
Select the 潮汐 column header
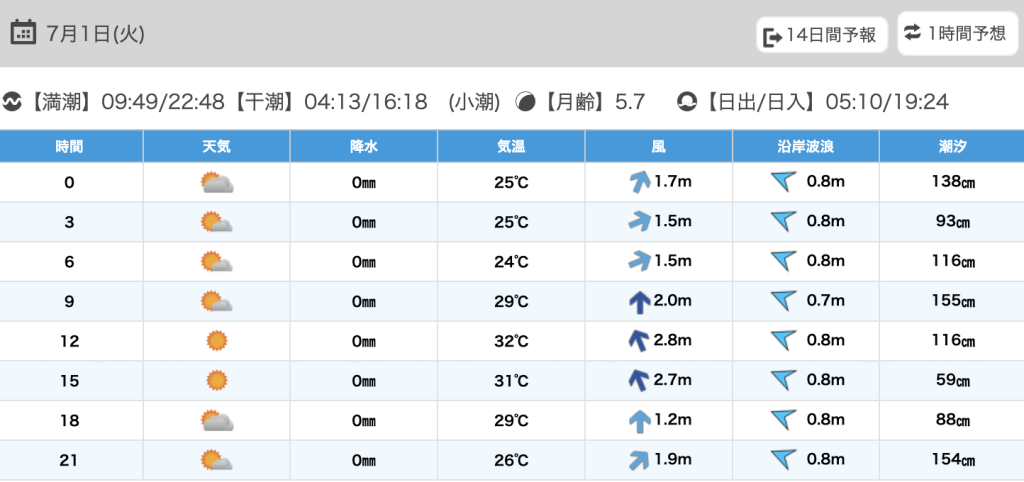pyautogui.click(x=951, y=147)
